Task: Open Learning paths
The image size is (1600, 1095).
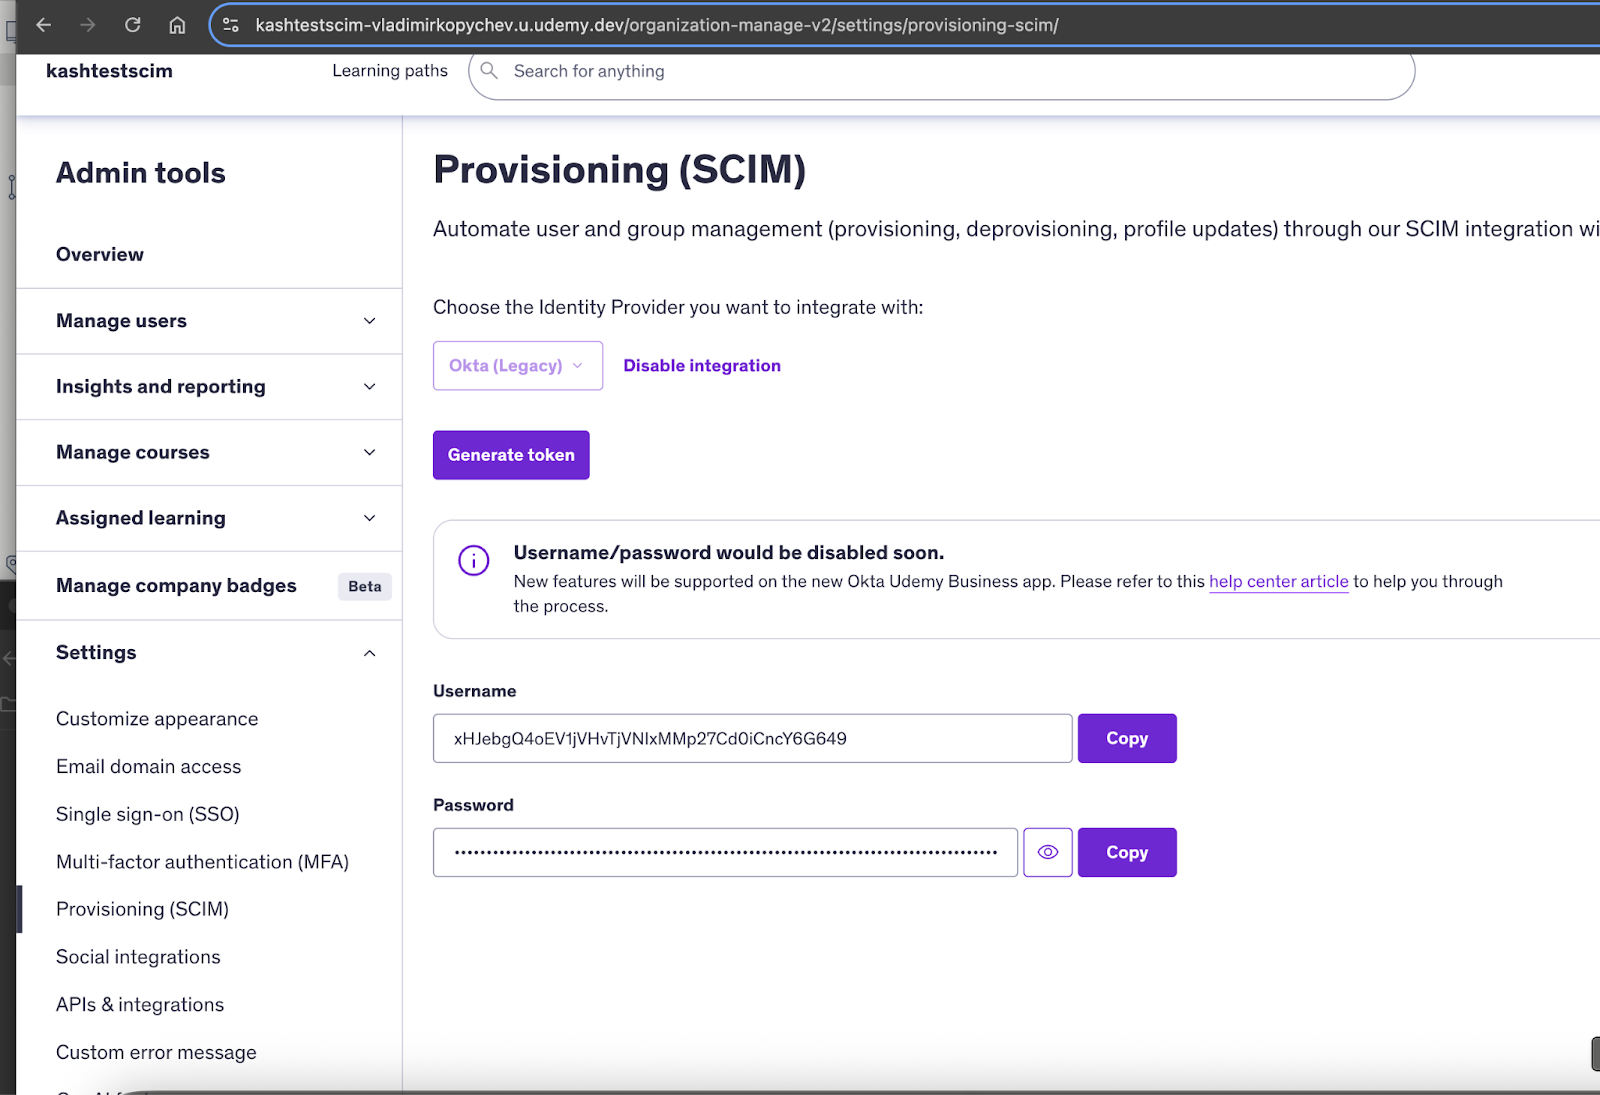Action: 390,70
